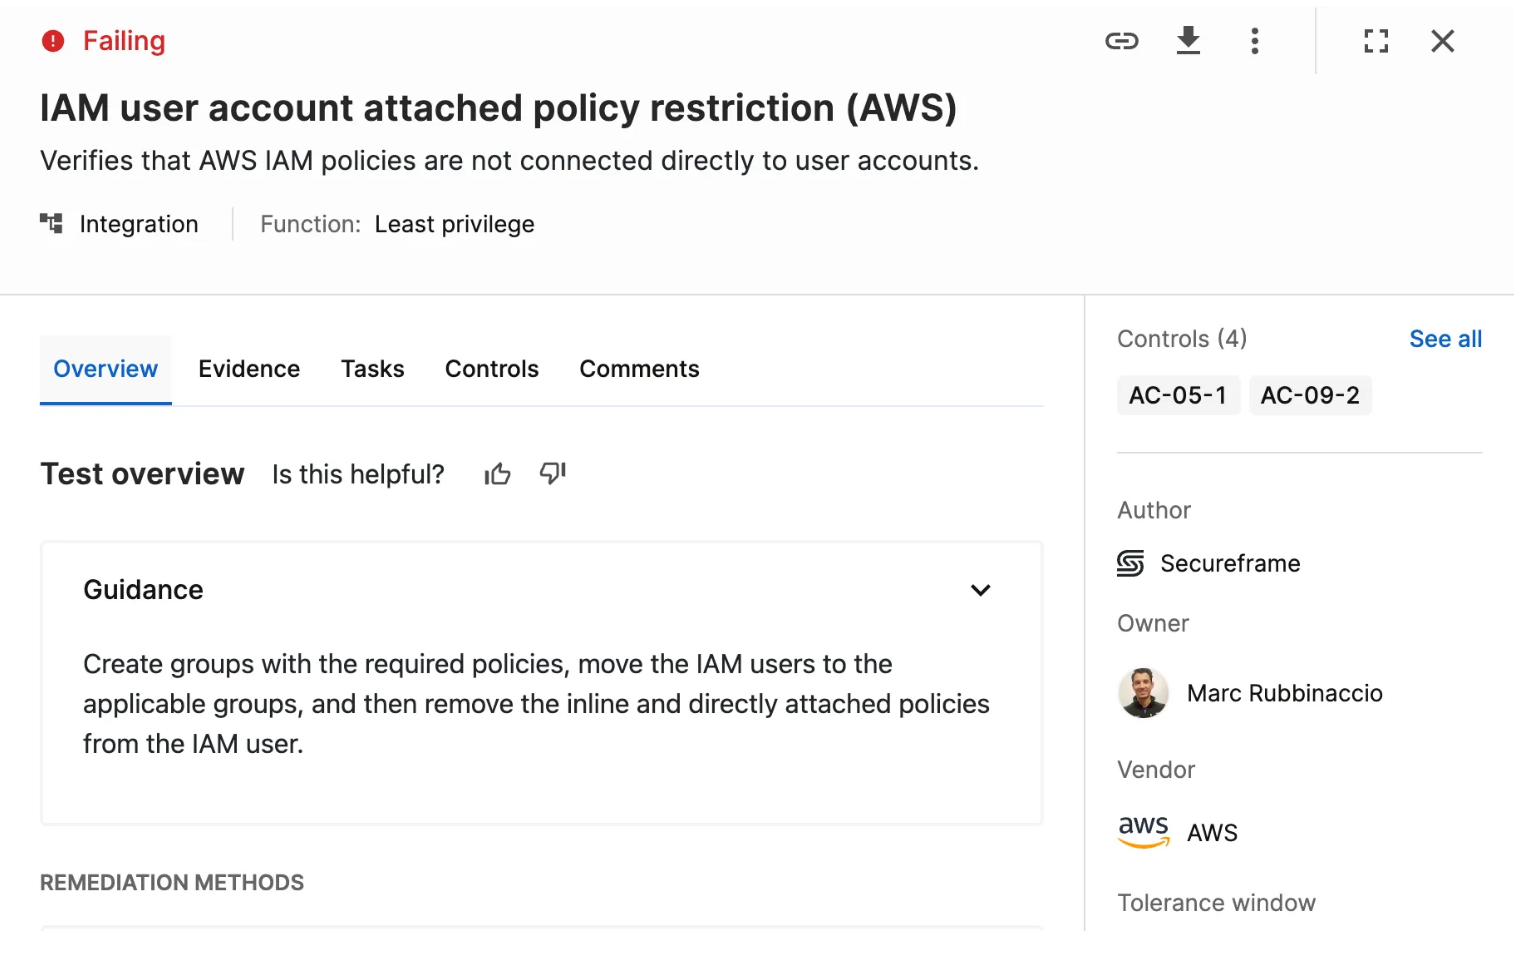1514x954 pixels.
Task: Click See all controls link
Action: tap(1445, 339)
